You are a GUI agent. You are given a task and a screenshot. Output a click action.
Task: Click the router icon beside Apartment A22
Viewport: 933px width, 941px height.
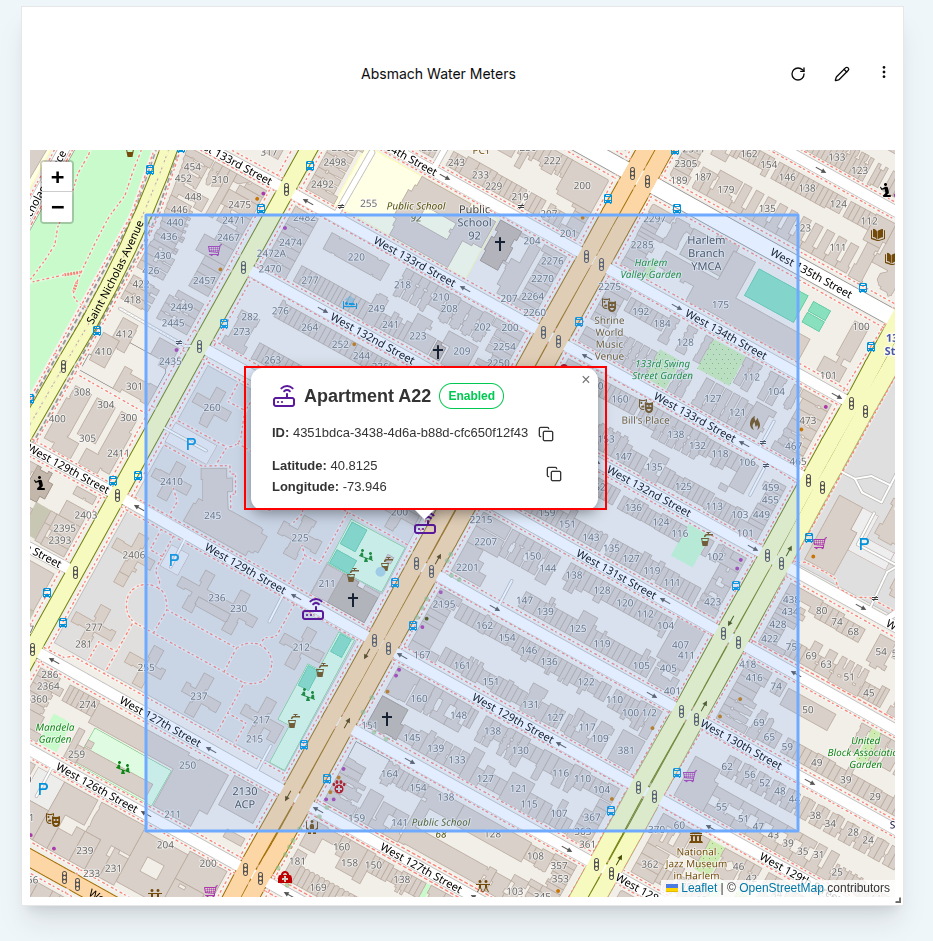tap(284, 396)
